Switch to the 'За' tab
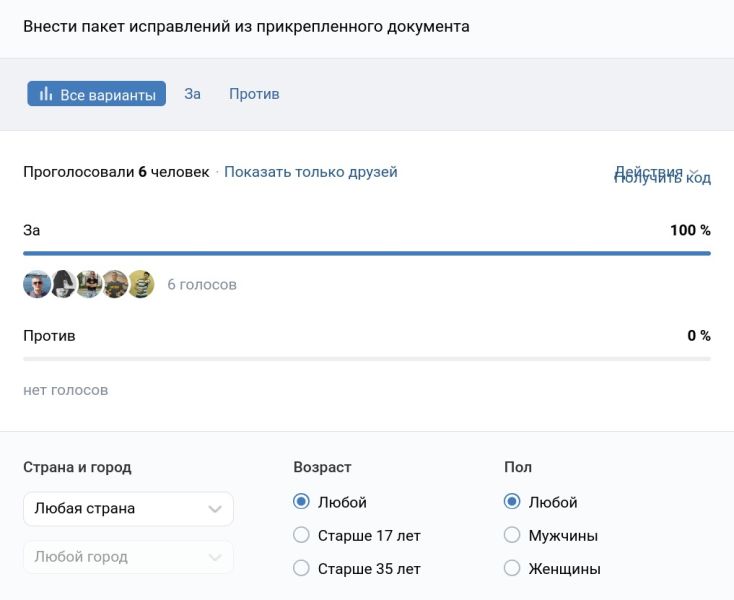Screen dimensions: 734x600 click(x=192, y=94)
